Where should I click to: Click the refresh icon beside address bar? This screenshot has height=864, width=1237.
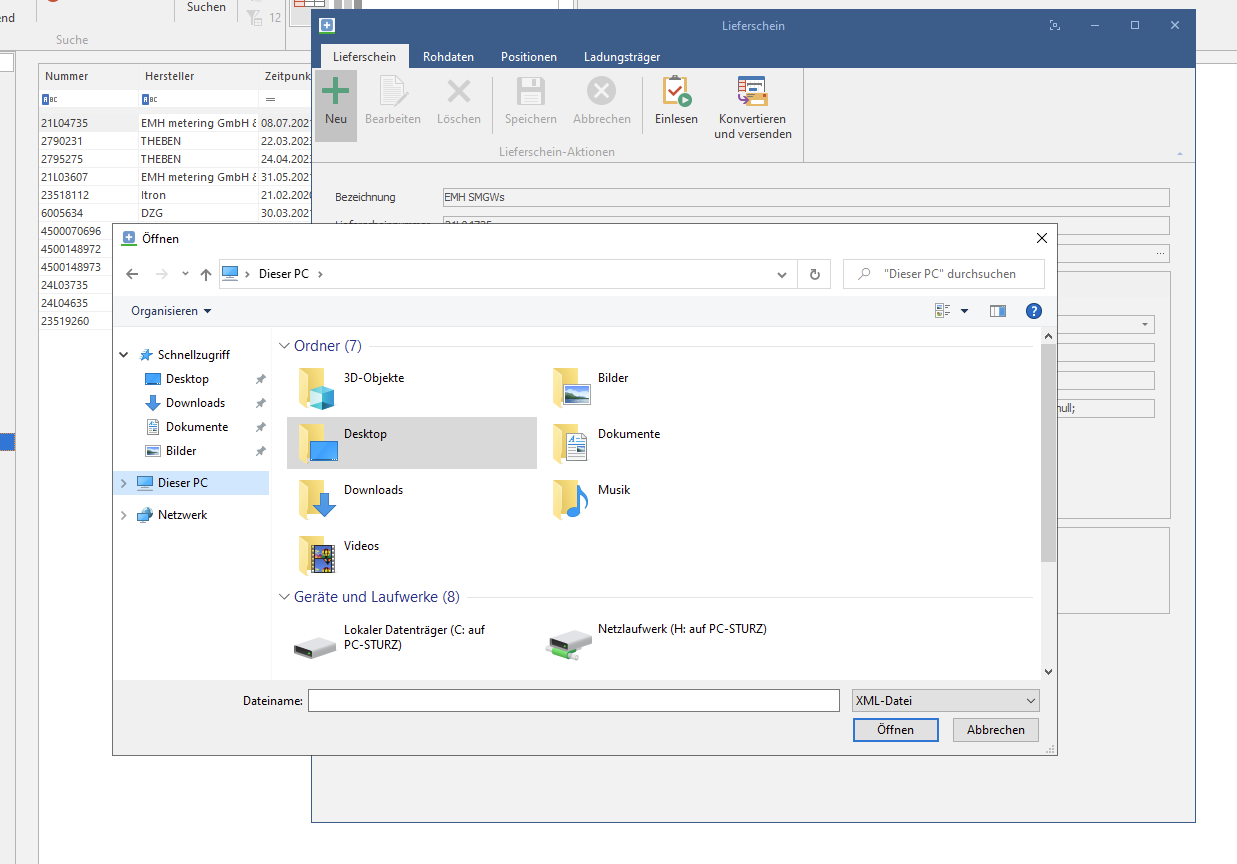(x=814, y=274)
